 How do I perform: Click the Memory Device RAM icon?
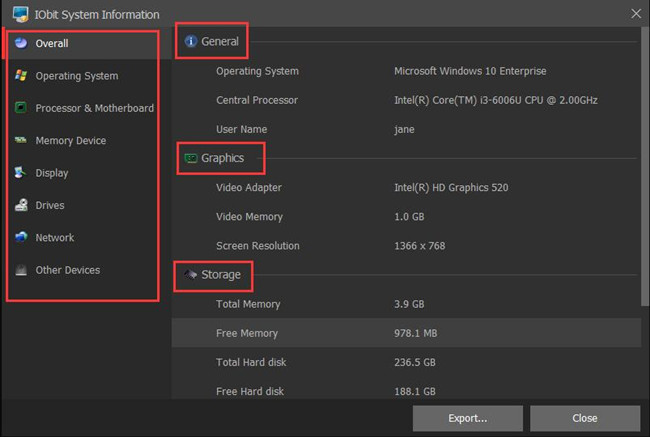tap(21, 140)
